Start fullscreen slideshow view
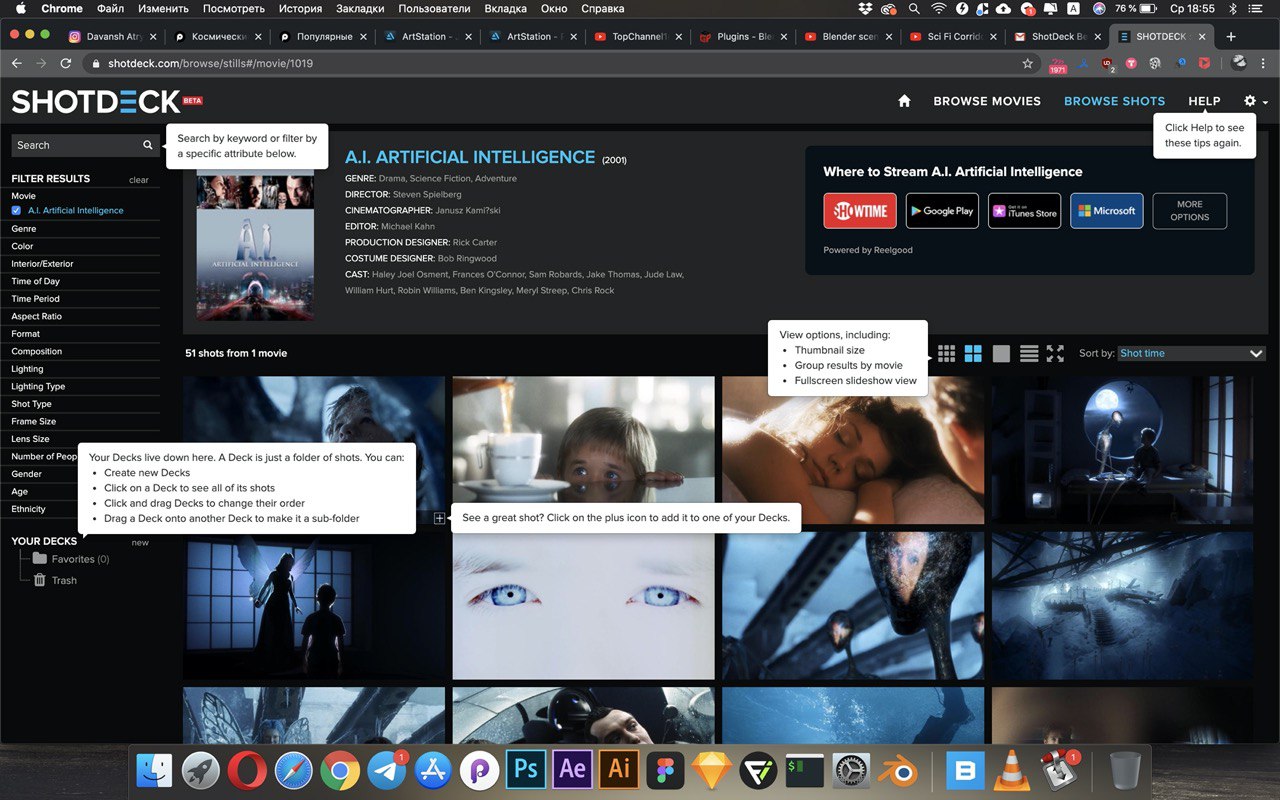The height and width of the screenshot is (800, 1280). click(1055, 353)
